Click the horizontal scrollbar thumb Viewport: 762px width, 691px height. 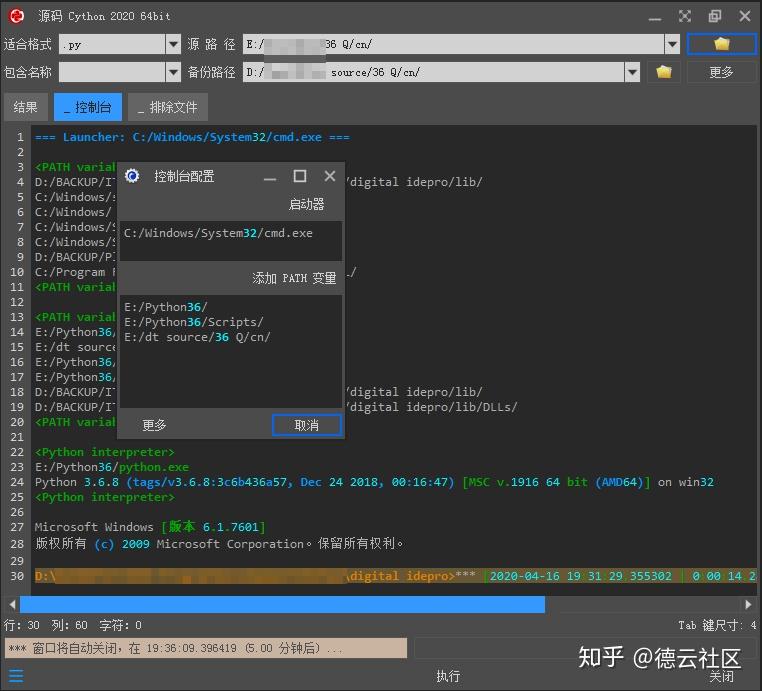click(282, 605)
